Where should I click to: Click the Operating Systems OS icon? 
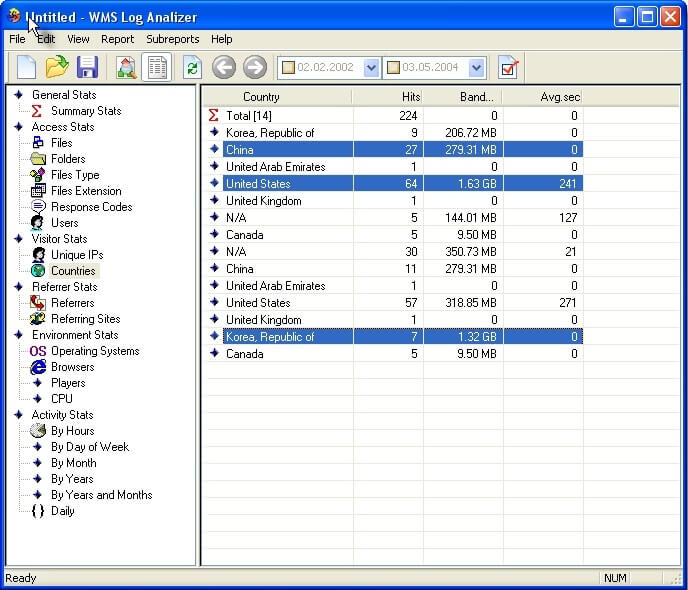click(x=38, y=351)
